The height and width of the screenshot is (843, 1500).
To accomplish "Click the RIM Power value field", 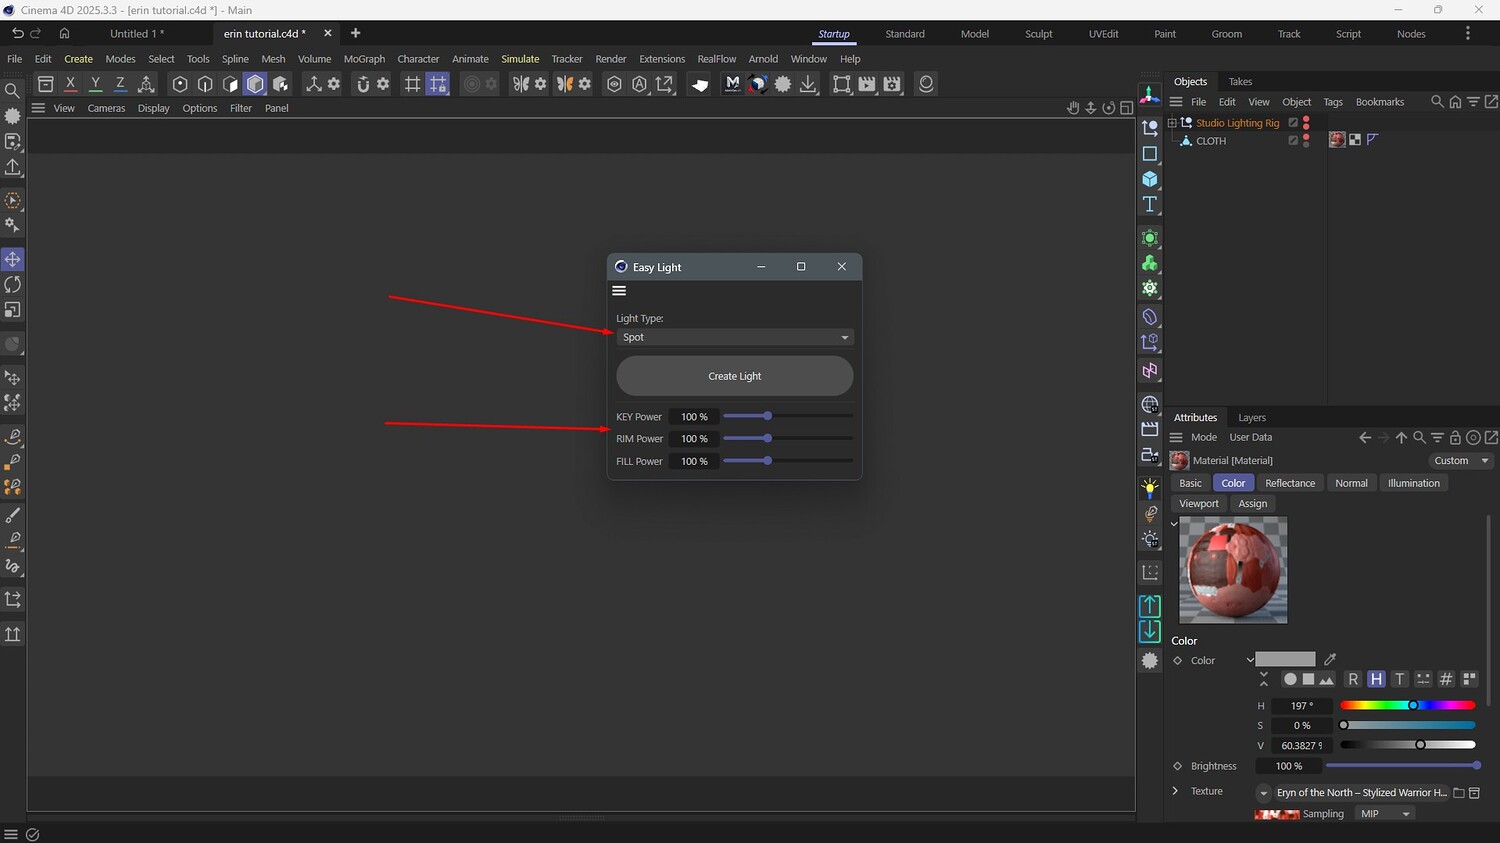I will (x=694, y=439).
